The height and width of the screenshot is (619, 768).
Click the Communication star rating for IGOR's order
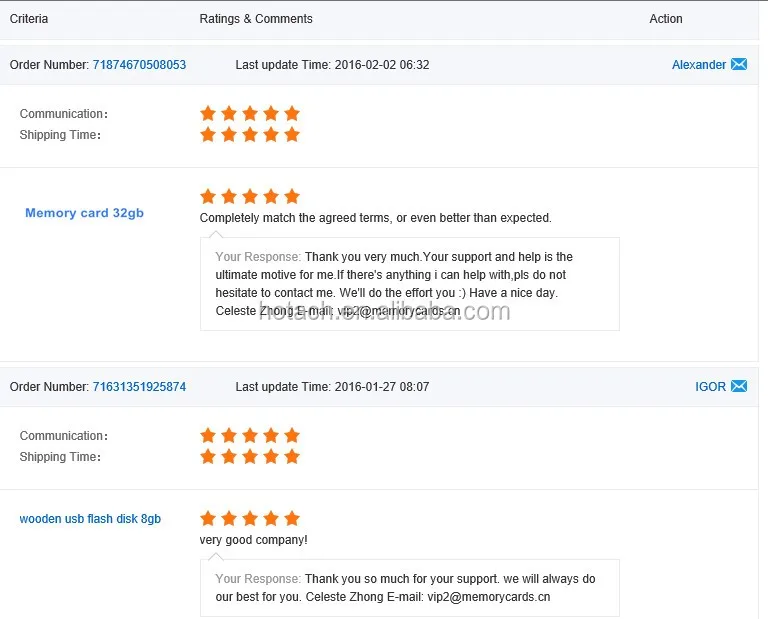pos(250,435)
